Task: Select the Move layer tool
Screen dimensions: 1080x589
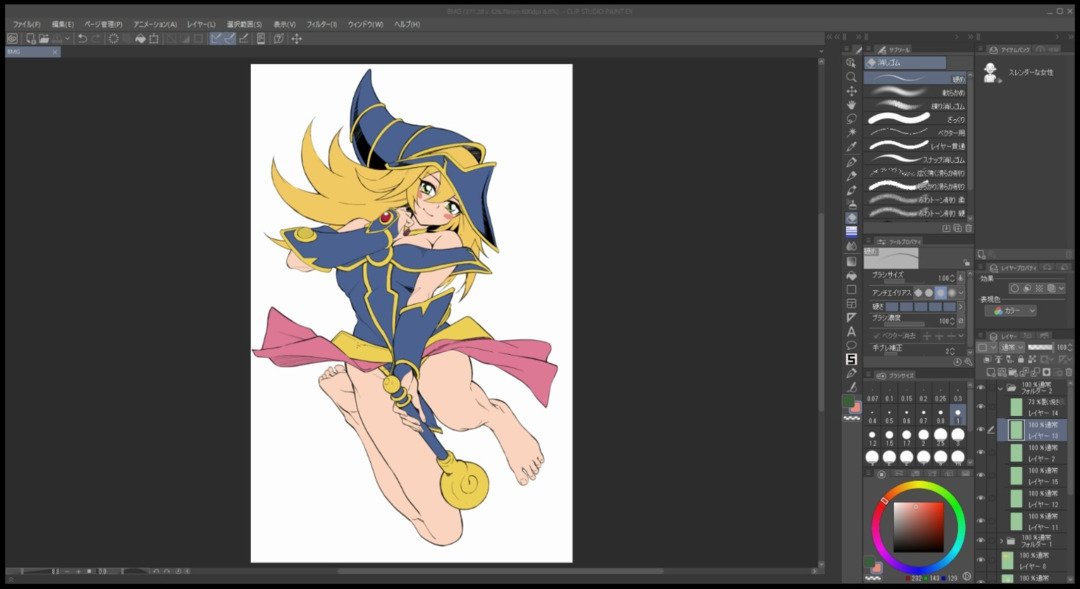Action: pyautogui.click(x=851, y=91)
